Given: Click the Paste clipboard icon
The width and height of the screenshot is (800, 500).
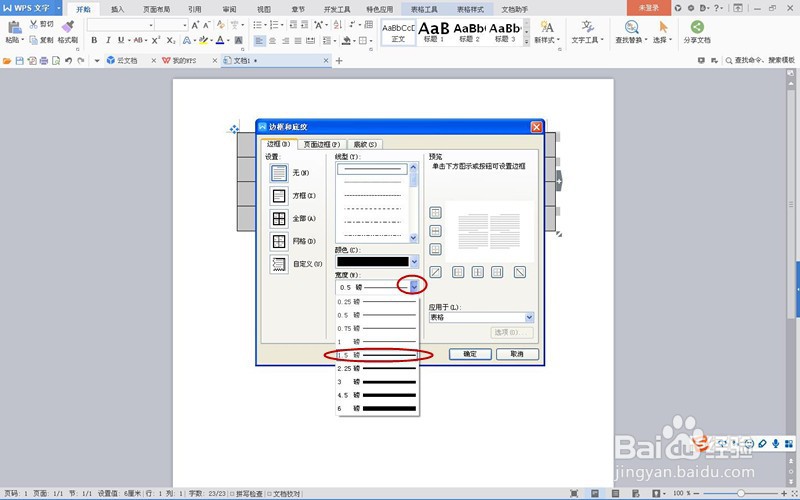Looking at the screenshot, I should point(14,28).
